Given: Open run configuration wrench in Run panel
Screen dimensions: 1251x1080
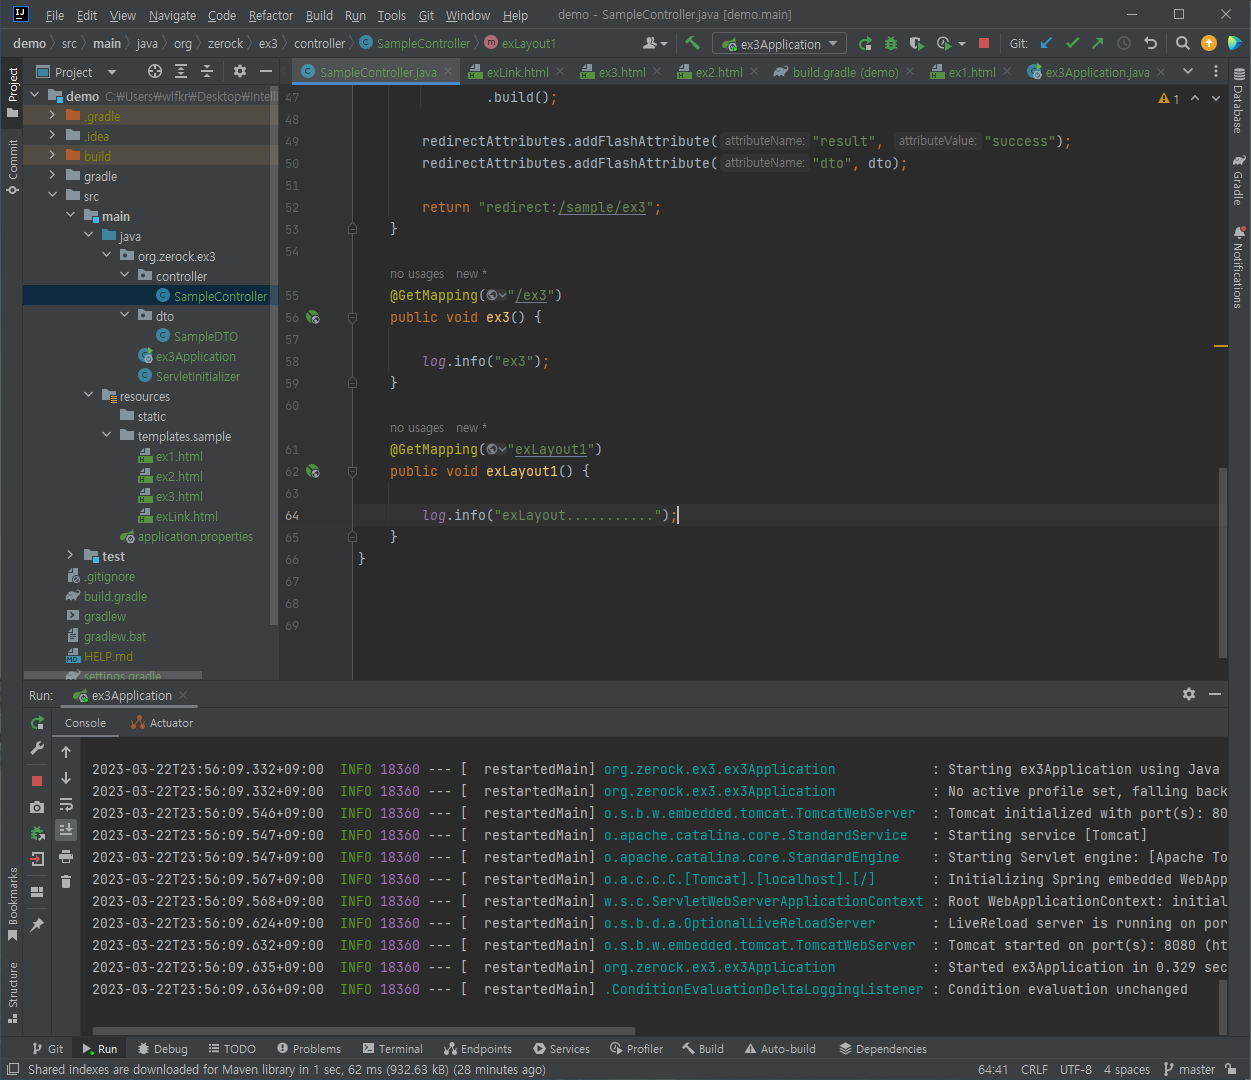Looking at the screenshot, I should (x=37, y=748).
